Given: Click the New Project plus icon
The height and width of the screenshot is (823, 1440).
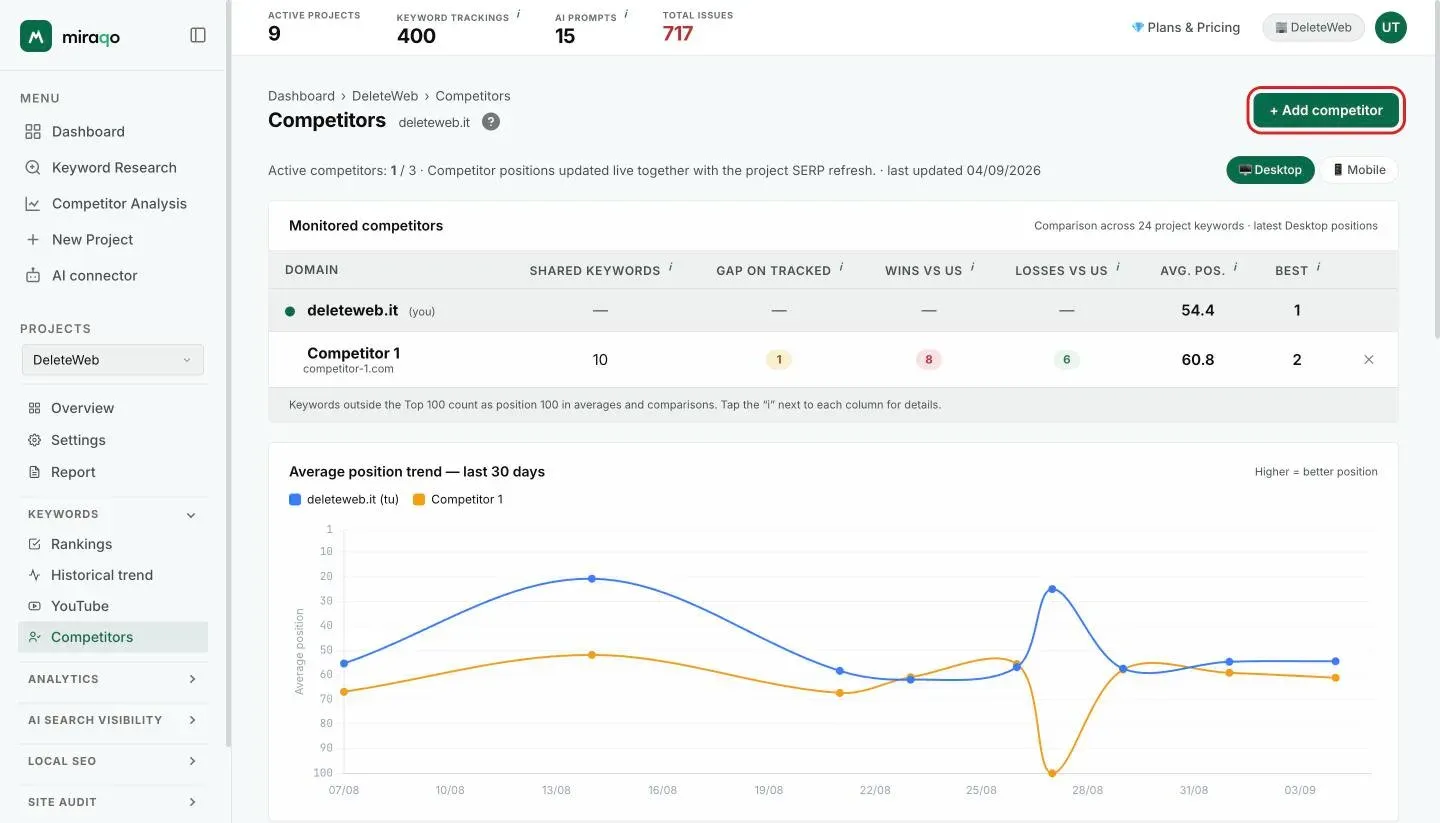Looking at the screenshot, I should click(33, 239).
